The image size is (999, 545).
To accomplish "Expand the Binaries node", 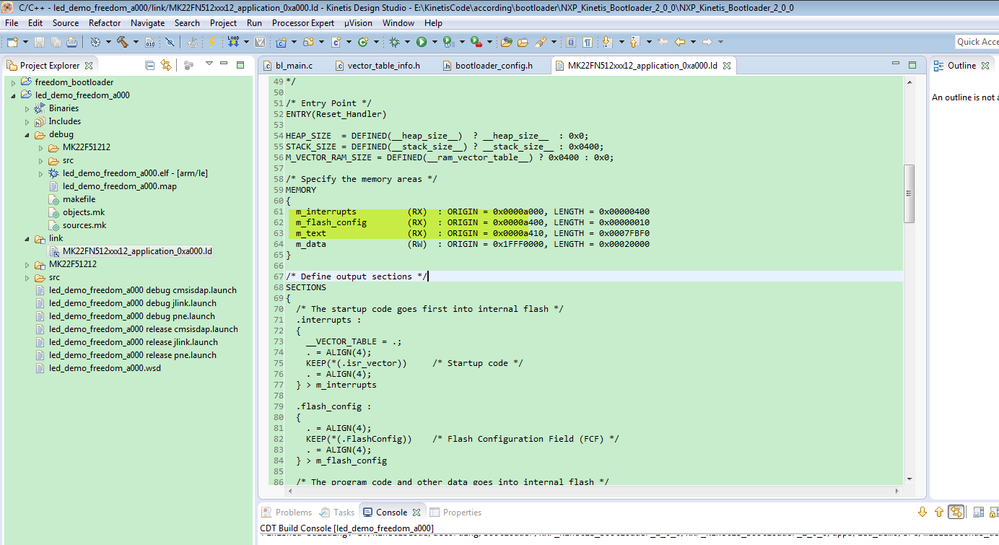I will [x=27, y=108].
